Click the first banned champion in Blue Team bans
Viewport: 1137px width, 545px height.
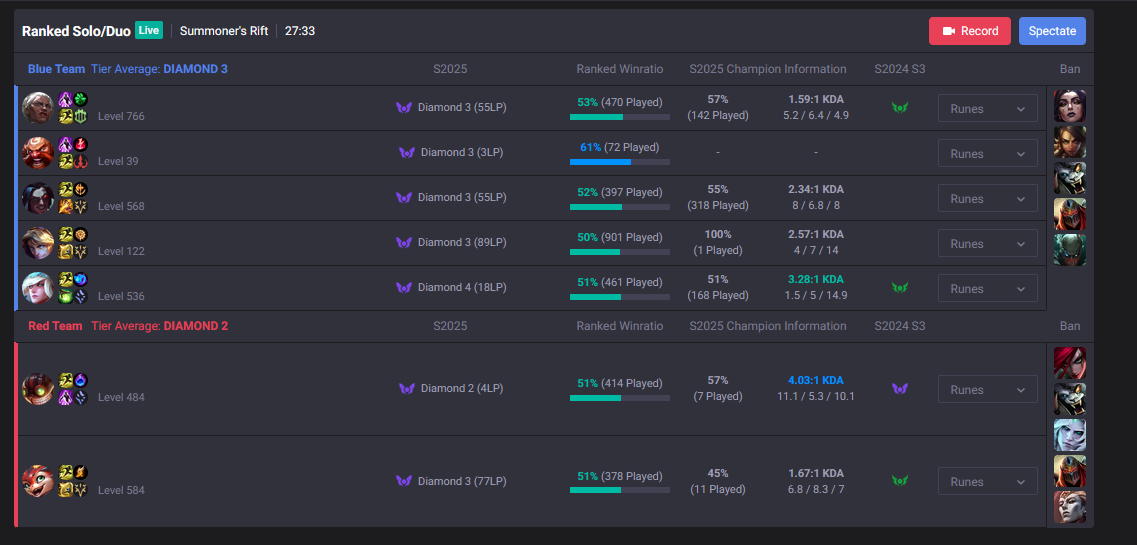pyautogui.click(x=1070, y=107)
